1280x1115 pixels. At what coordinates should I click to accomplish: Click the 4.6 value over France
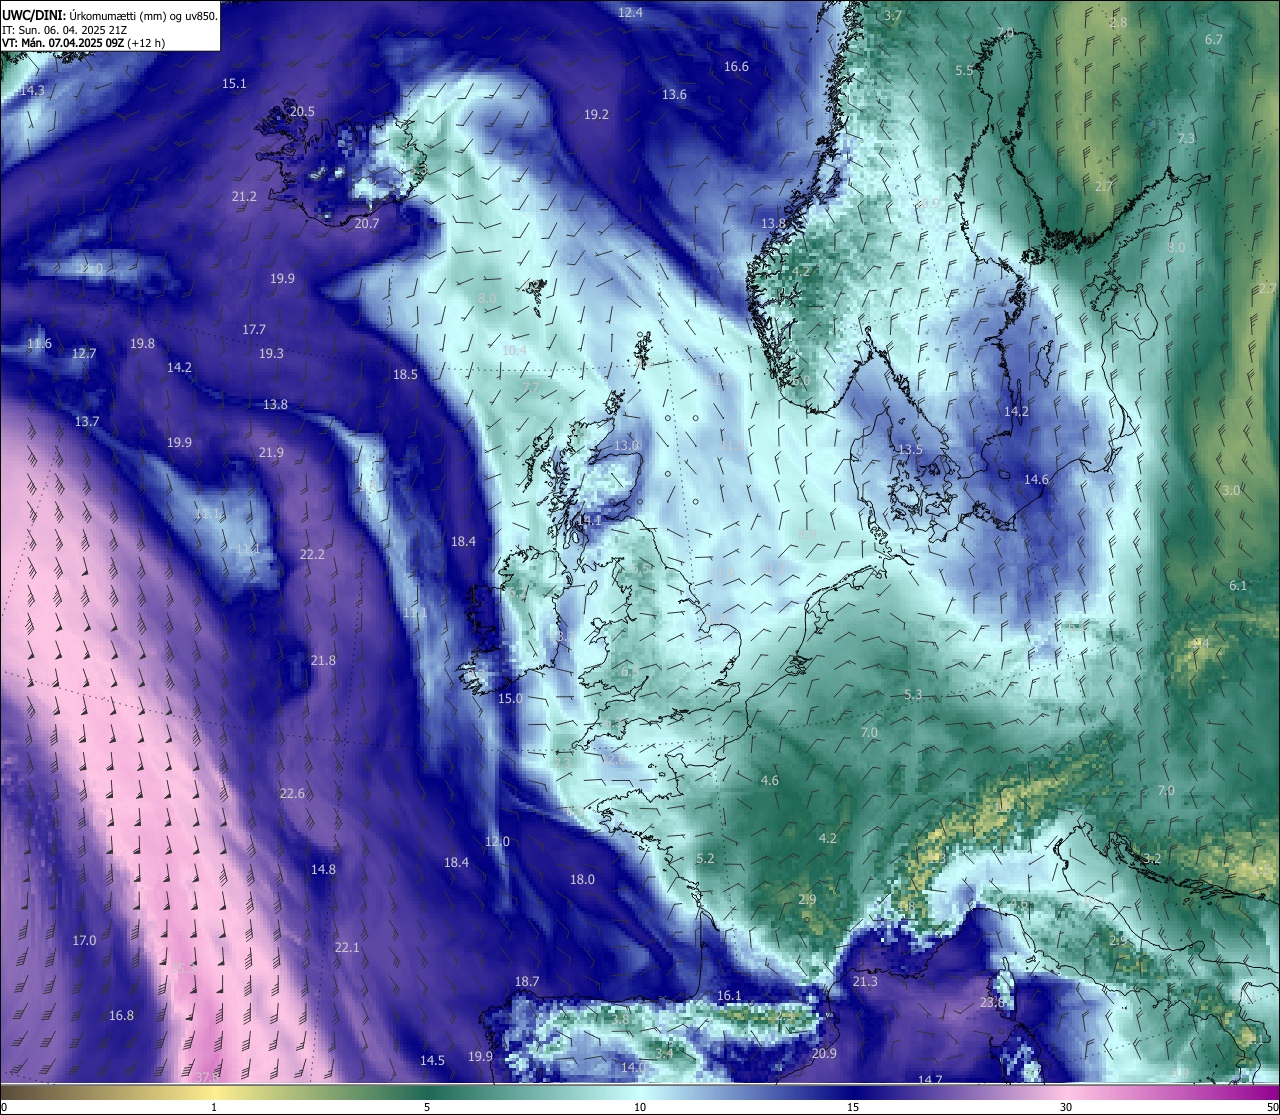[769, 781]
